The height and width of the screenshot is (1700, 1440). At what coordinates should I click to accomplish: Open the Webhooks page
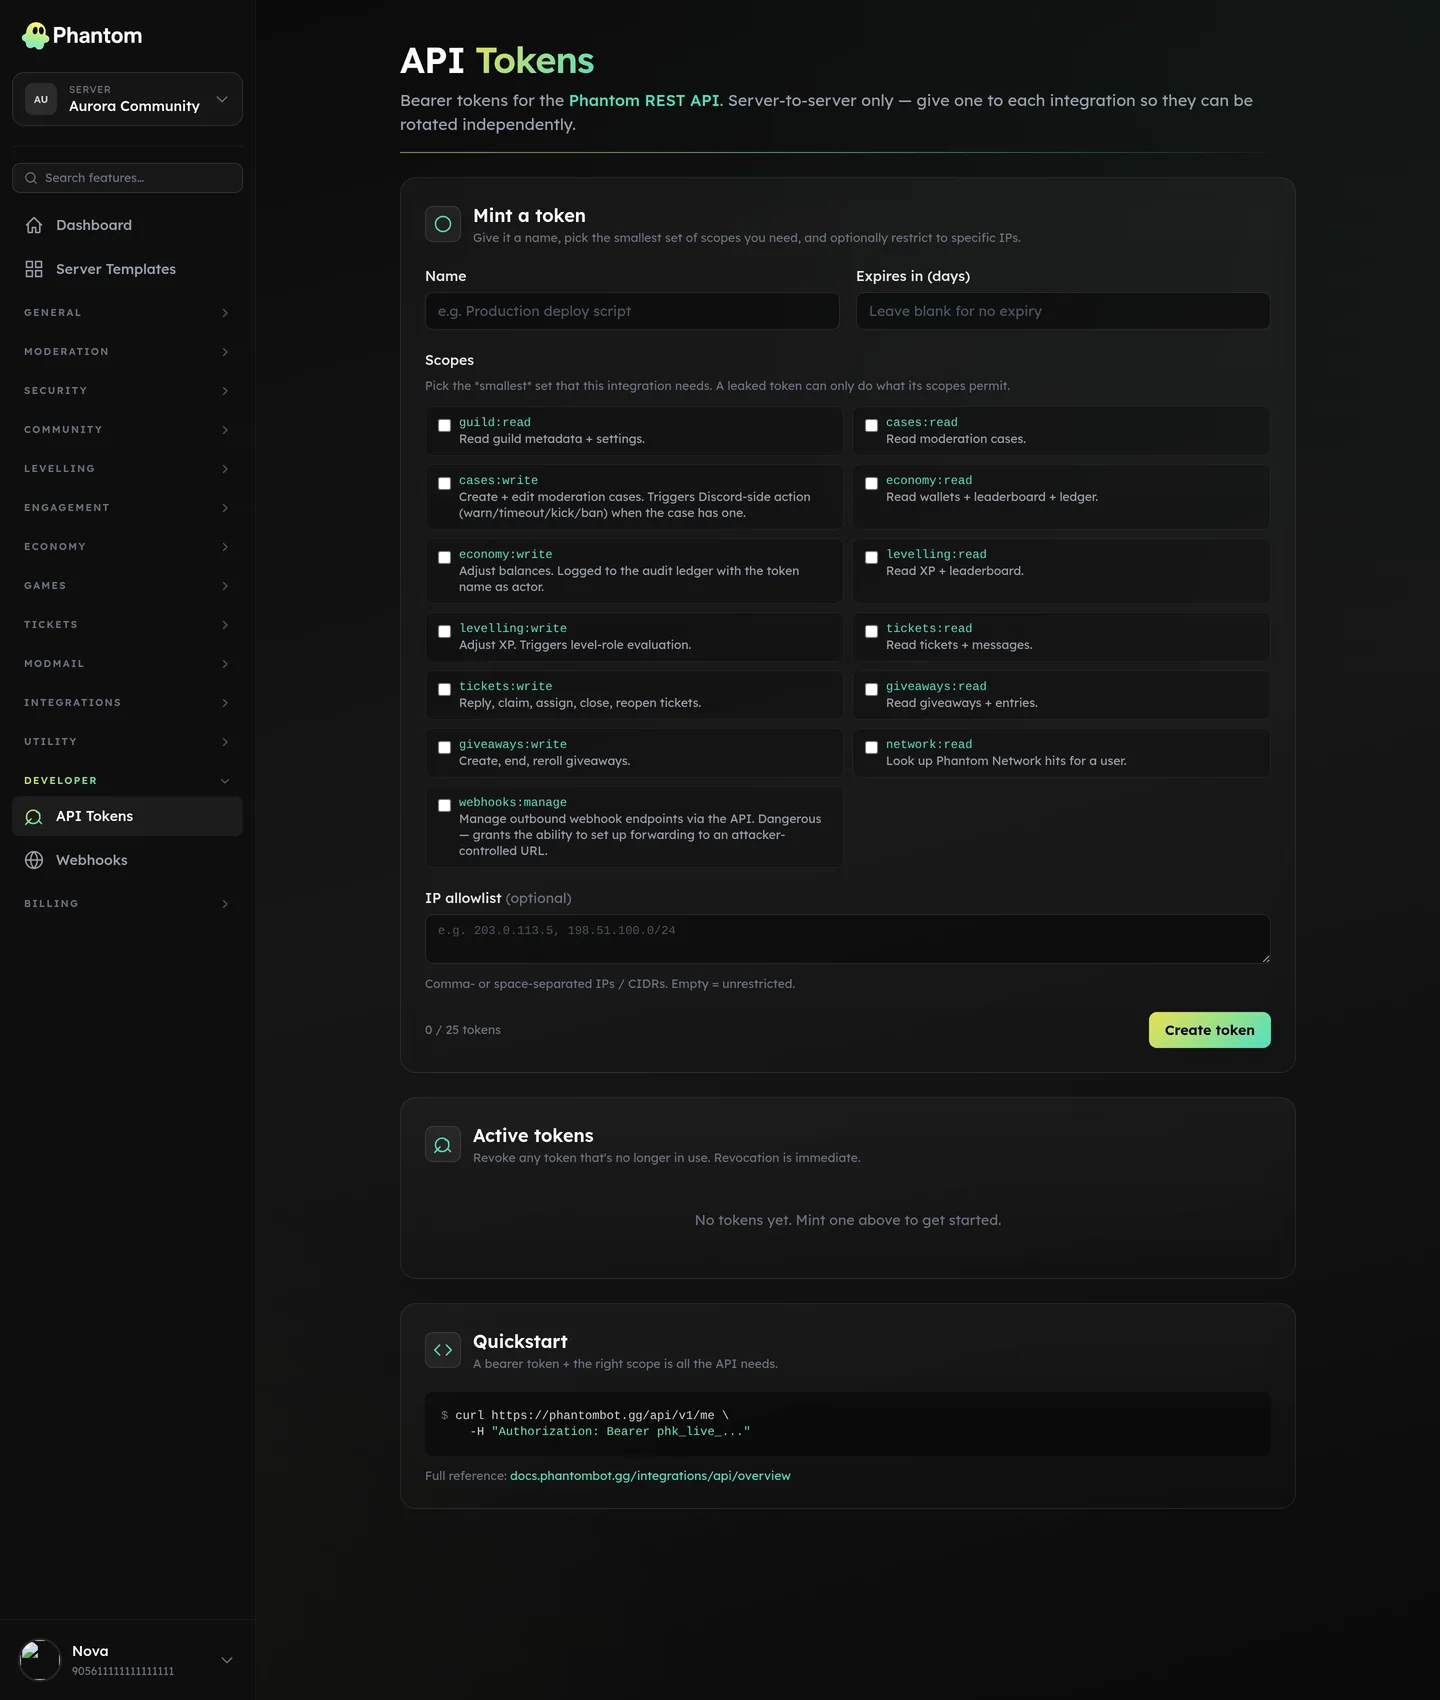[x=127, y=860]
